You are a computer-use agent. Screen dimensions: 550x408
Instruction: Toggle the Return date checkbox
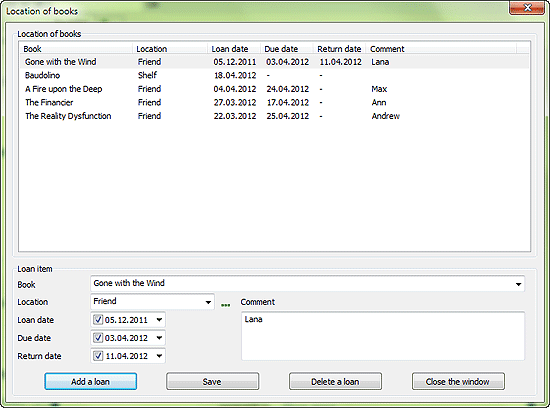point(98,356)
